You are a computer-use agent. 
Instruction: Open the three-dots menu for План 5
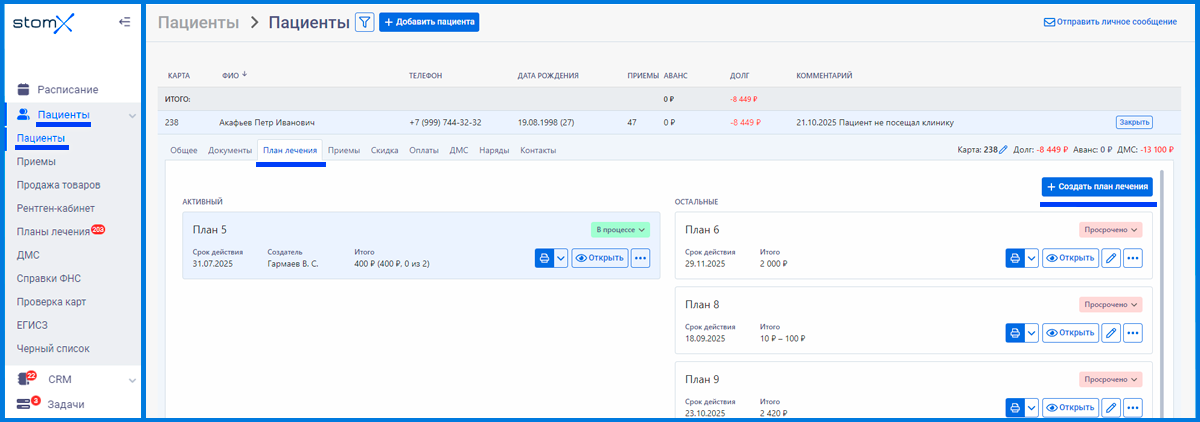tap(641, 258)
